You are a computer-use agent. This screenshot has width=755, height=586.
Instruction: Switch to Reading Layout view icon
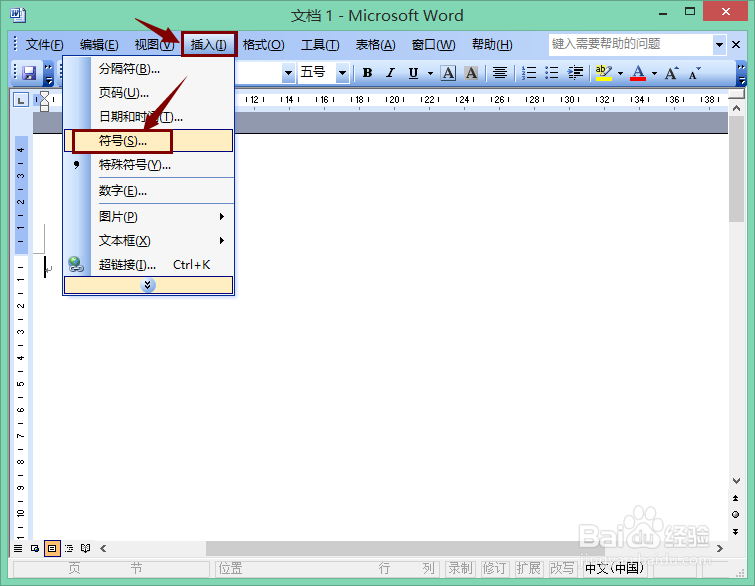[x=86, y=548]
